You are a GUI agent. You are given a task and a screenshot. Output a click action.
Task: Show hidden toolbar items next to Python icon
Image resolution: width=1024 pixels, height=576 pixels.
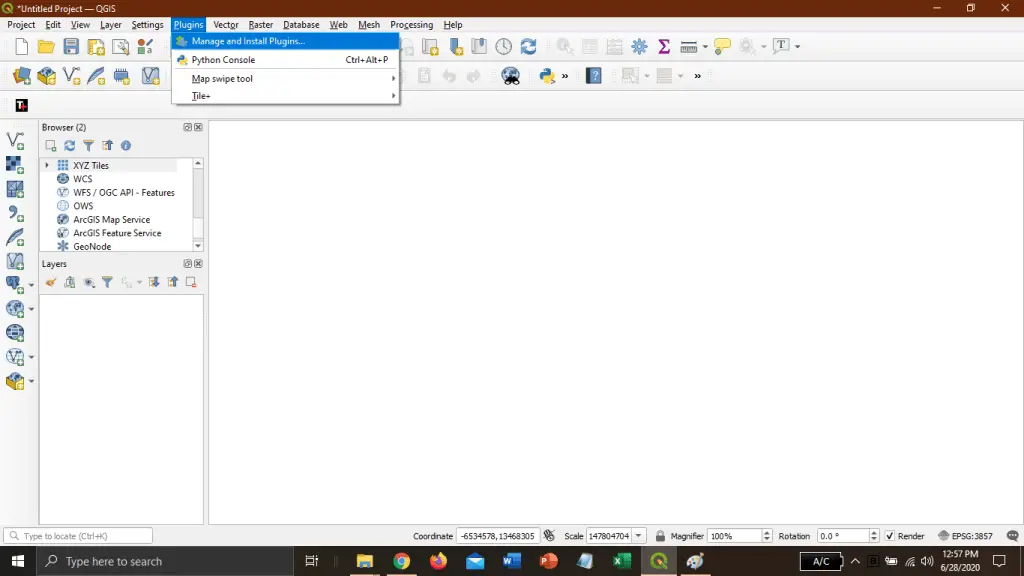click(565, 76)
